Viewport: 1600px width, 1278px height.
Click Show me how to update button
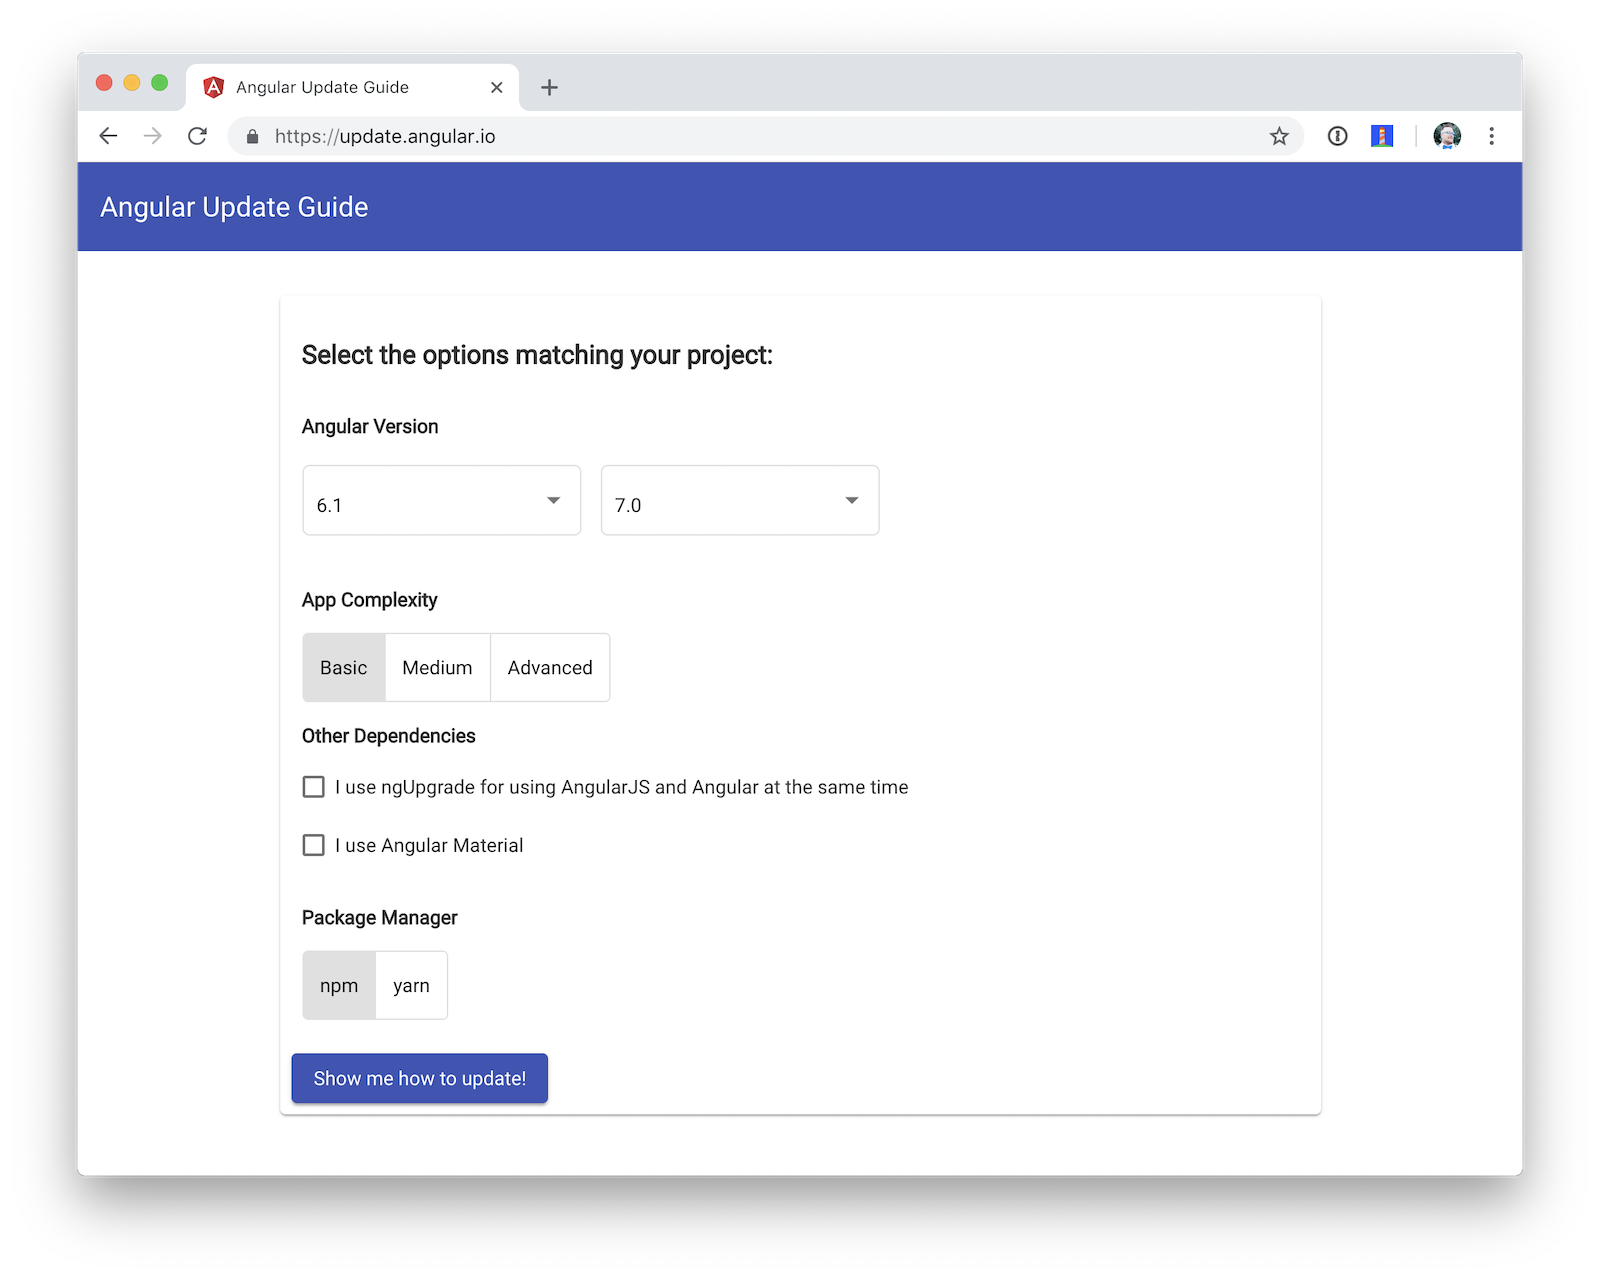419,1078
